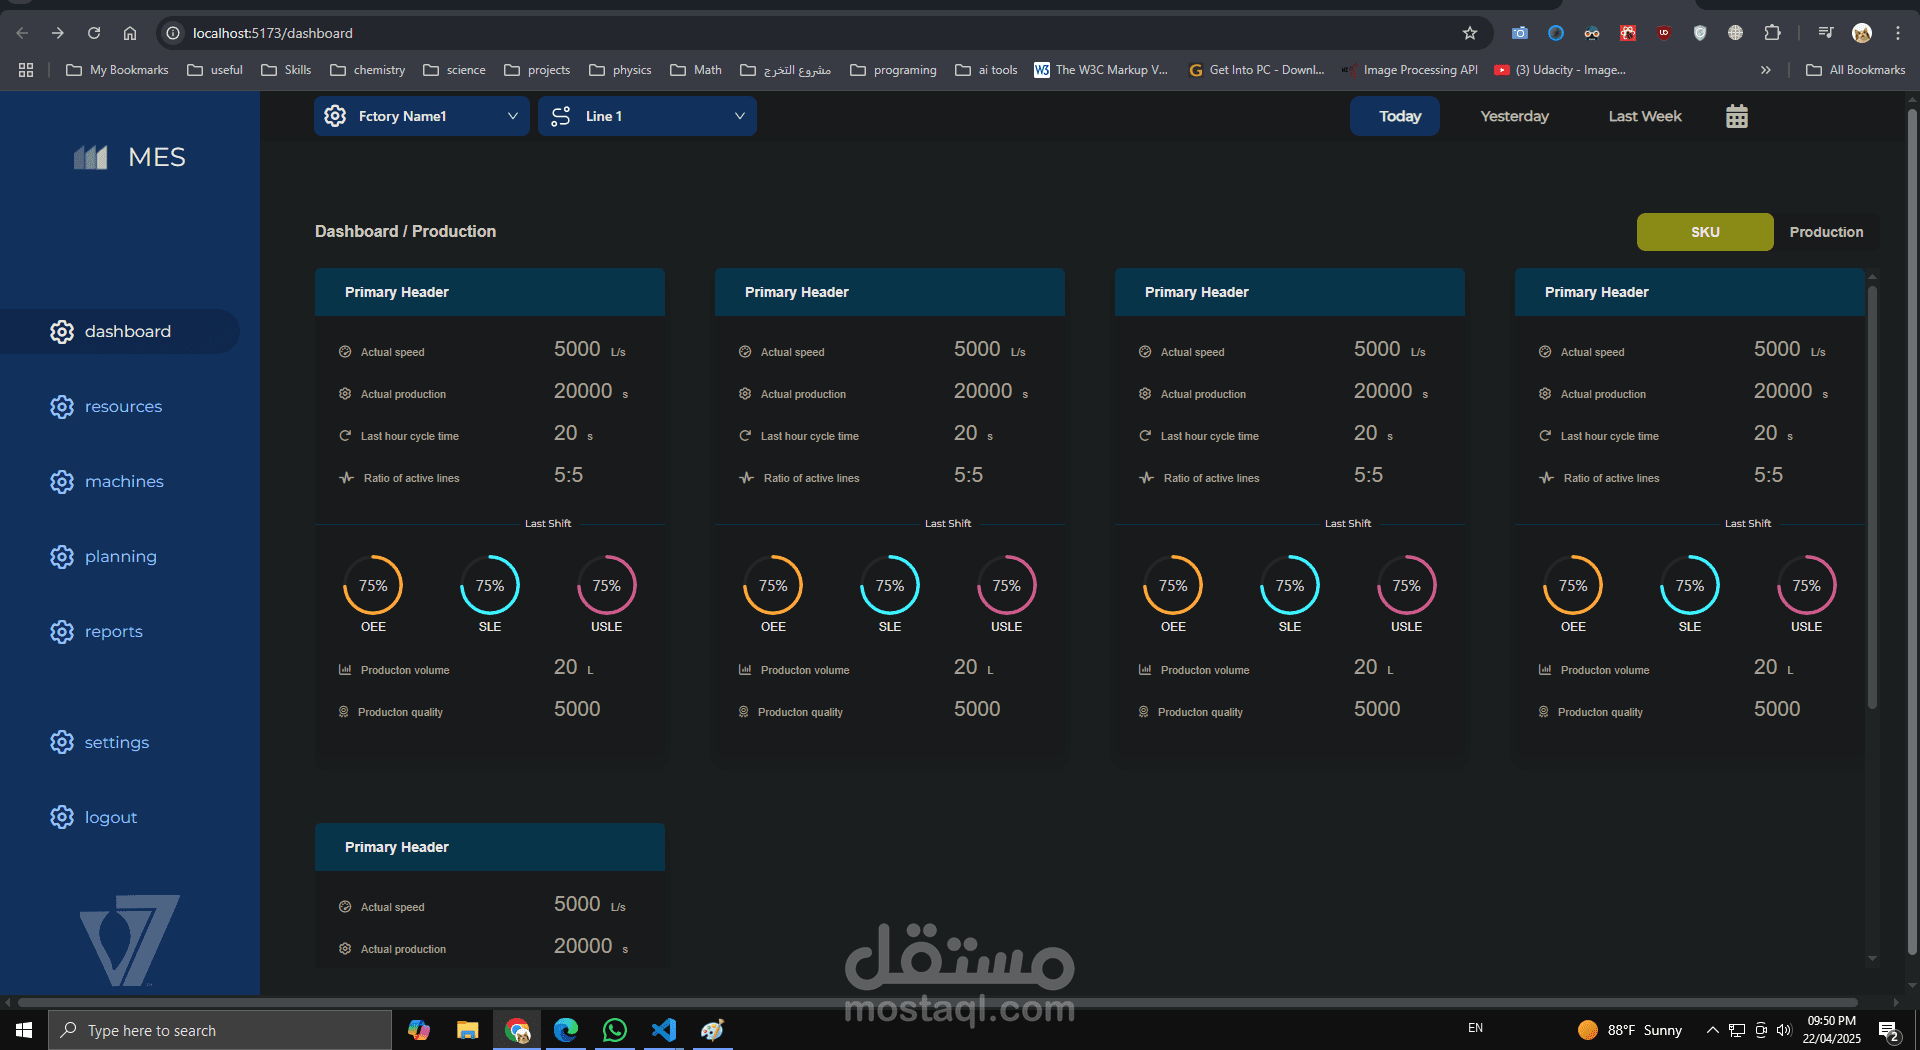
Task: Click the first card's USLE gauge
Action: [606, 585]
